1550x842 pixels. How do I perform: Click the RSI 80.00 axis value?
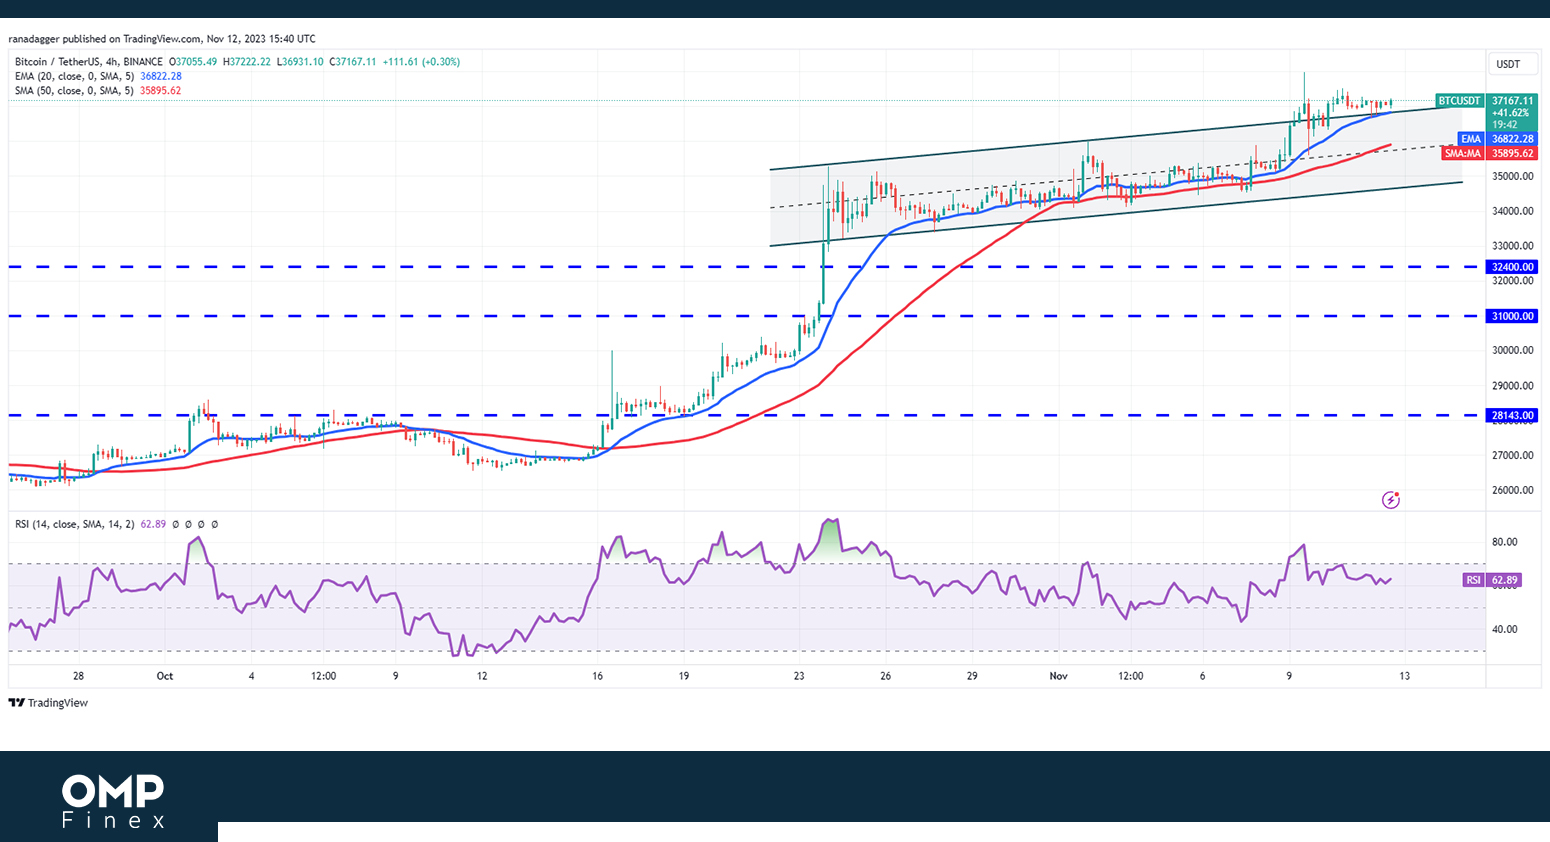coord(1505,542)
